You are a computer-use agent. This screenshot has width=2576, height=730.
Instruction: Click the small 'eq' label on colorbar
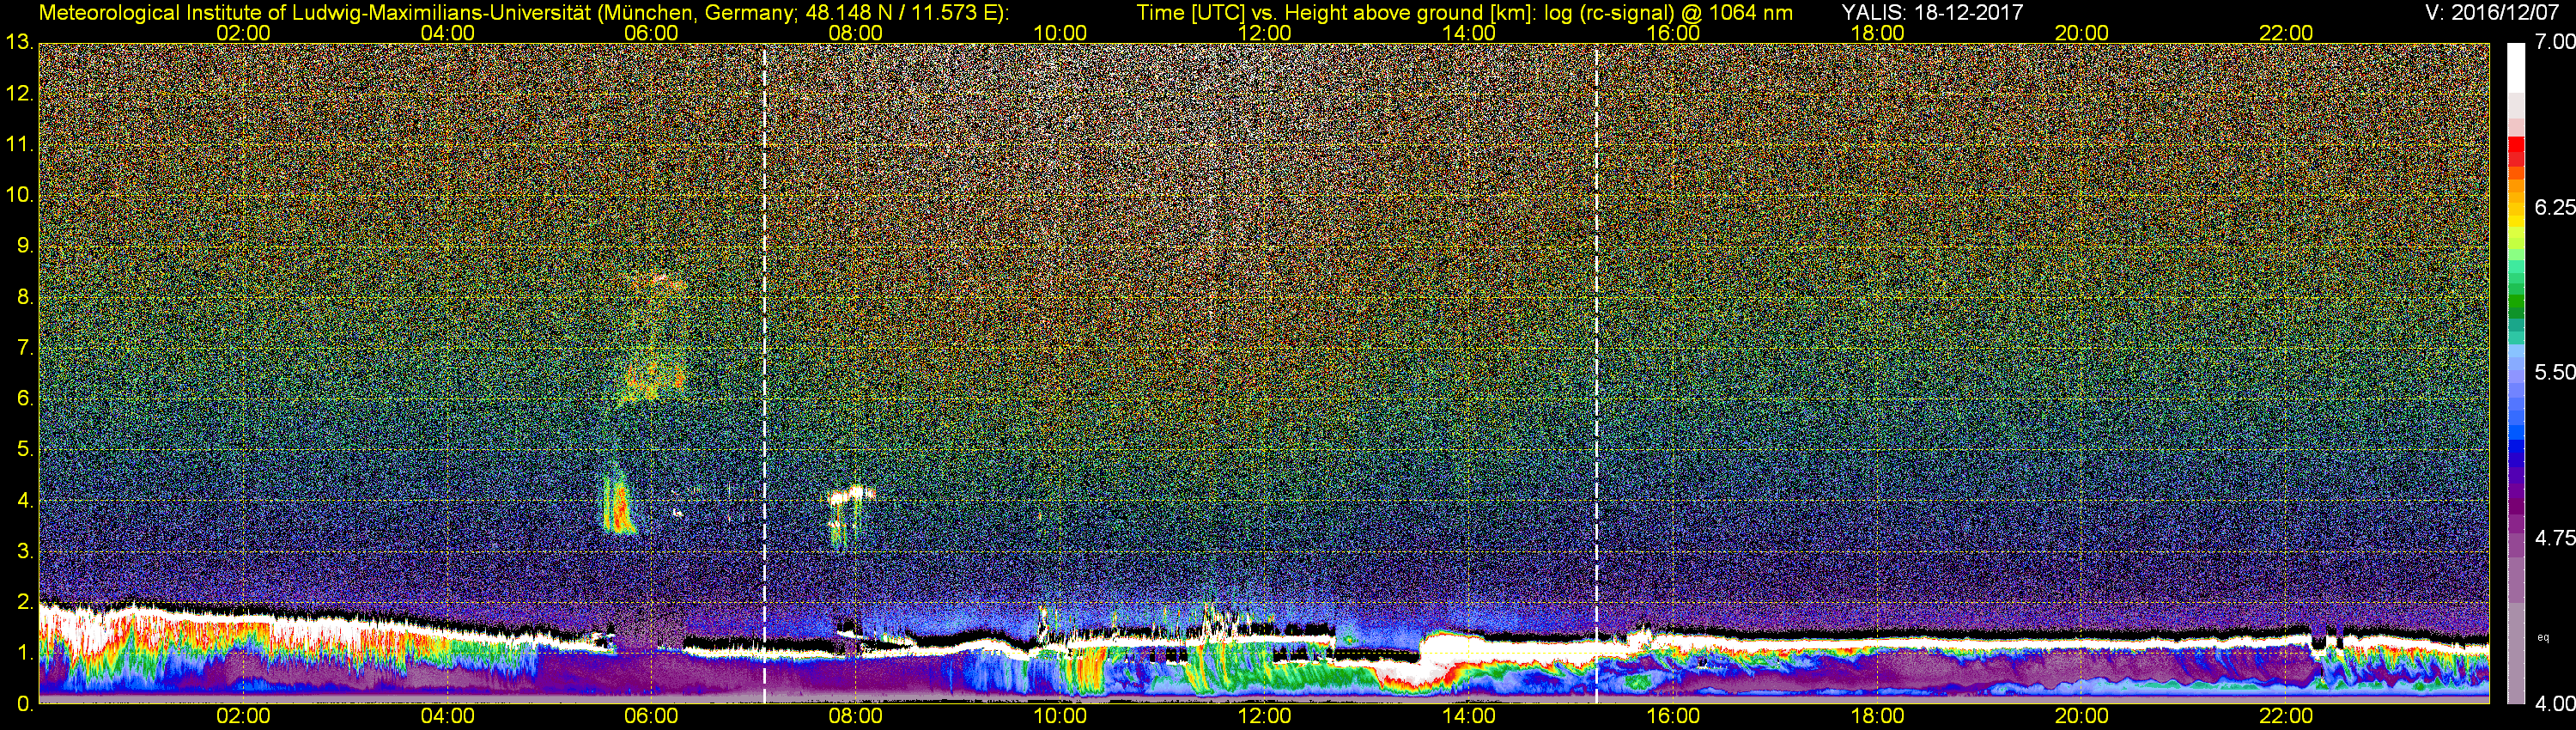2543,637
